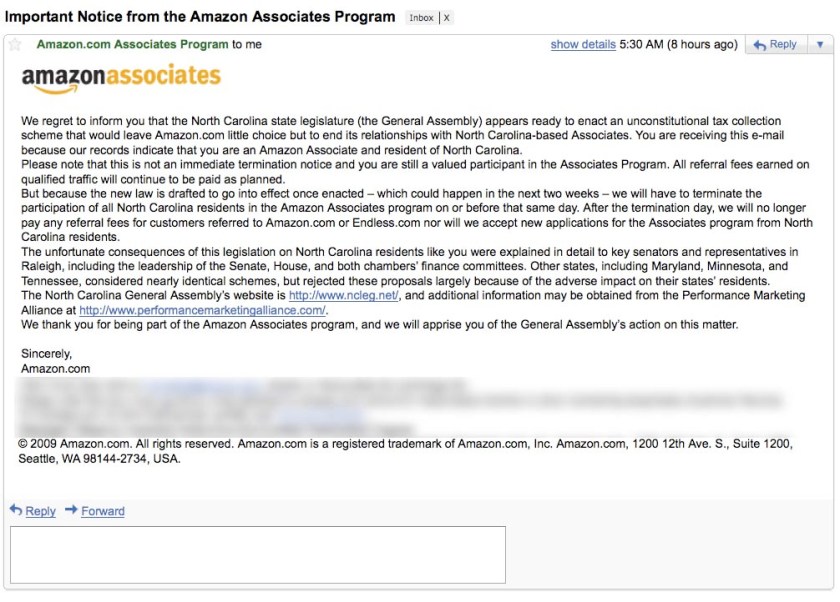
Task: Visit the performancemarketingalliance.com link
Action: [203, 310]
